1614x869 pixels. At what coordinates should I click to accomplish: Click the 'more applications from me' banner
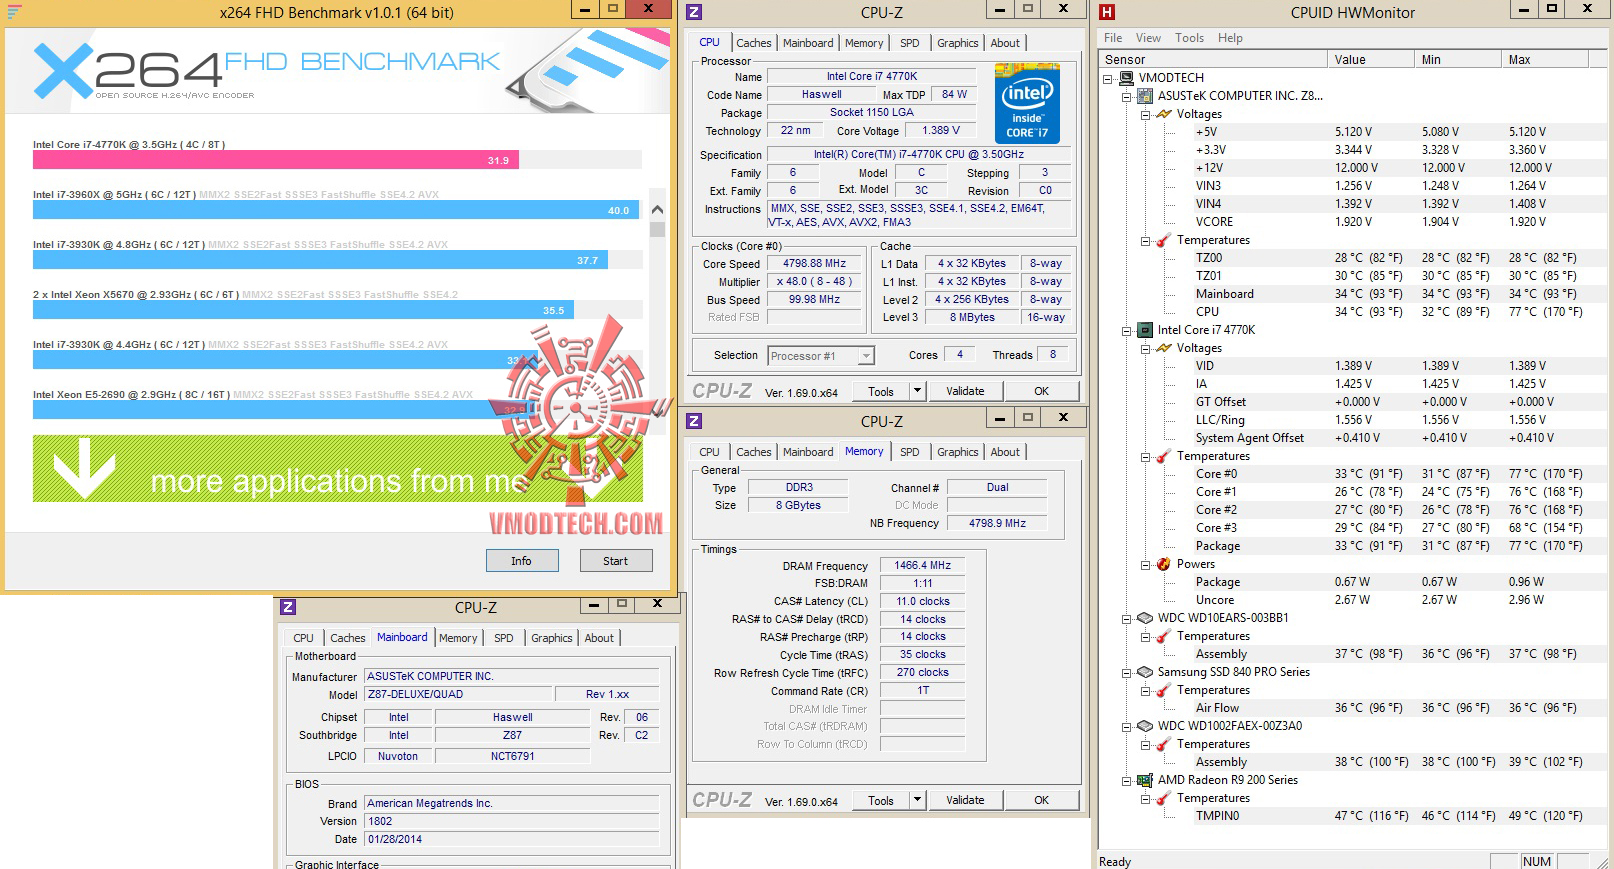click(x=338, y=468)
